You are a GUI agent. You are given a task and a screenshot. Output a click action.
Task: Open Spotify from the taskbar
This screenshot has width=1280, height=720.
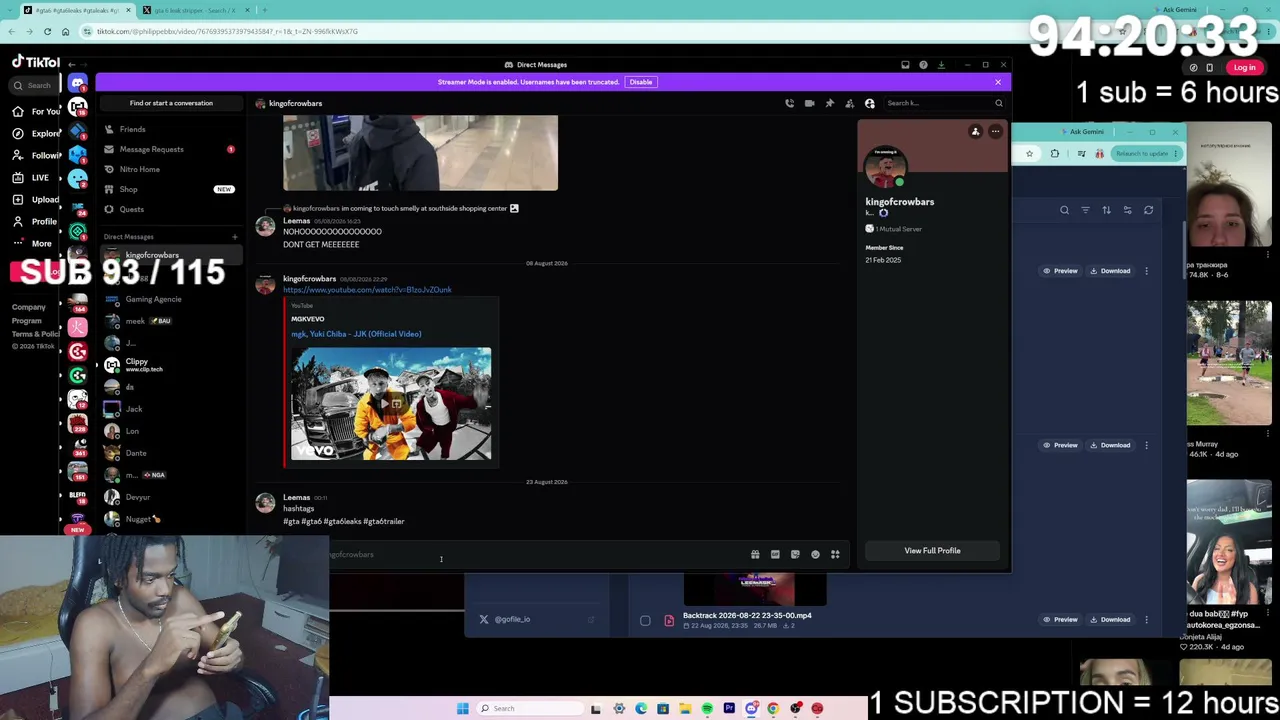tap(707, 708)
